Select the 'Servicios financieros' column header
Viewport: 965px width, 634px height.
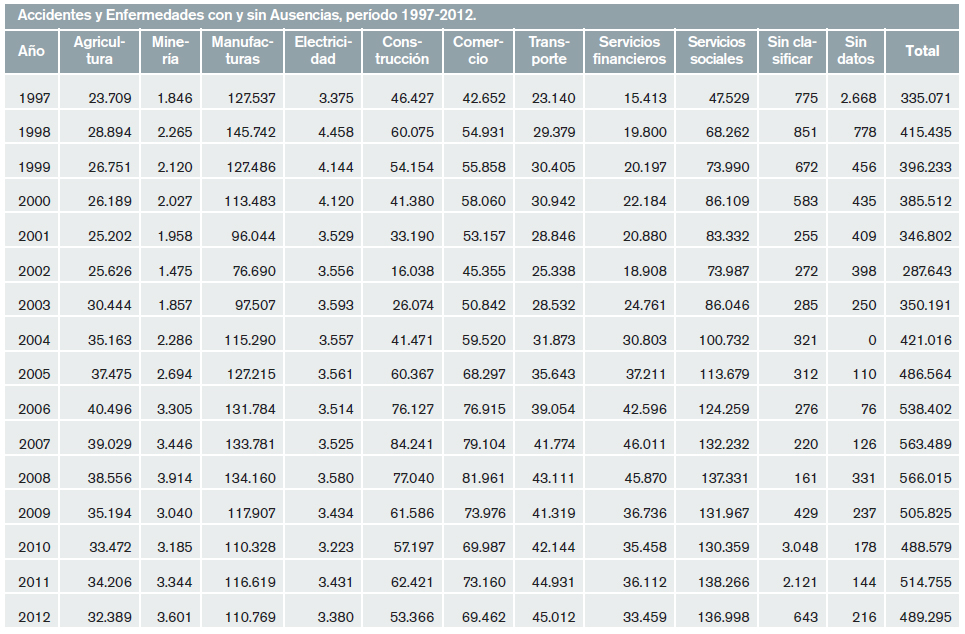pyautogui.click(x=629, y=51)
